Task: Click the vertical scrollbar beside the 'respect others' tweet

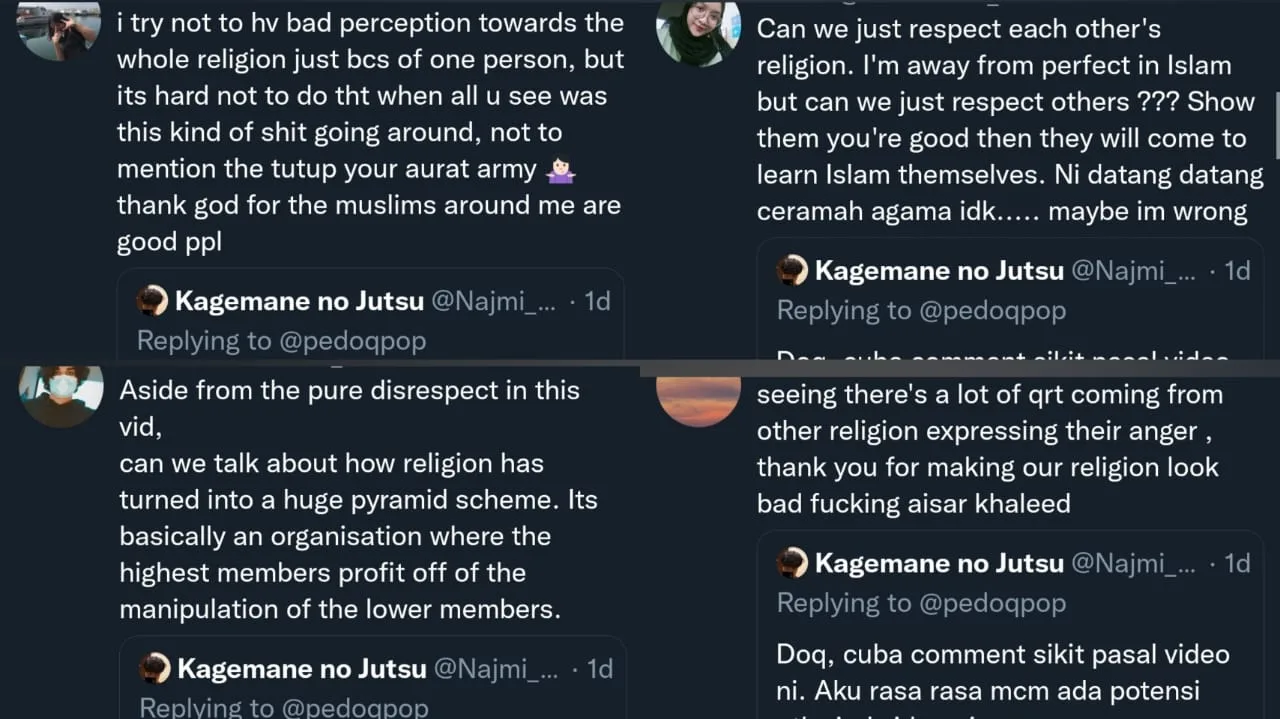Action: click(x=1276, y=120)
